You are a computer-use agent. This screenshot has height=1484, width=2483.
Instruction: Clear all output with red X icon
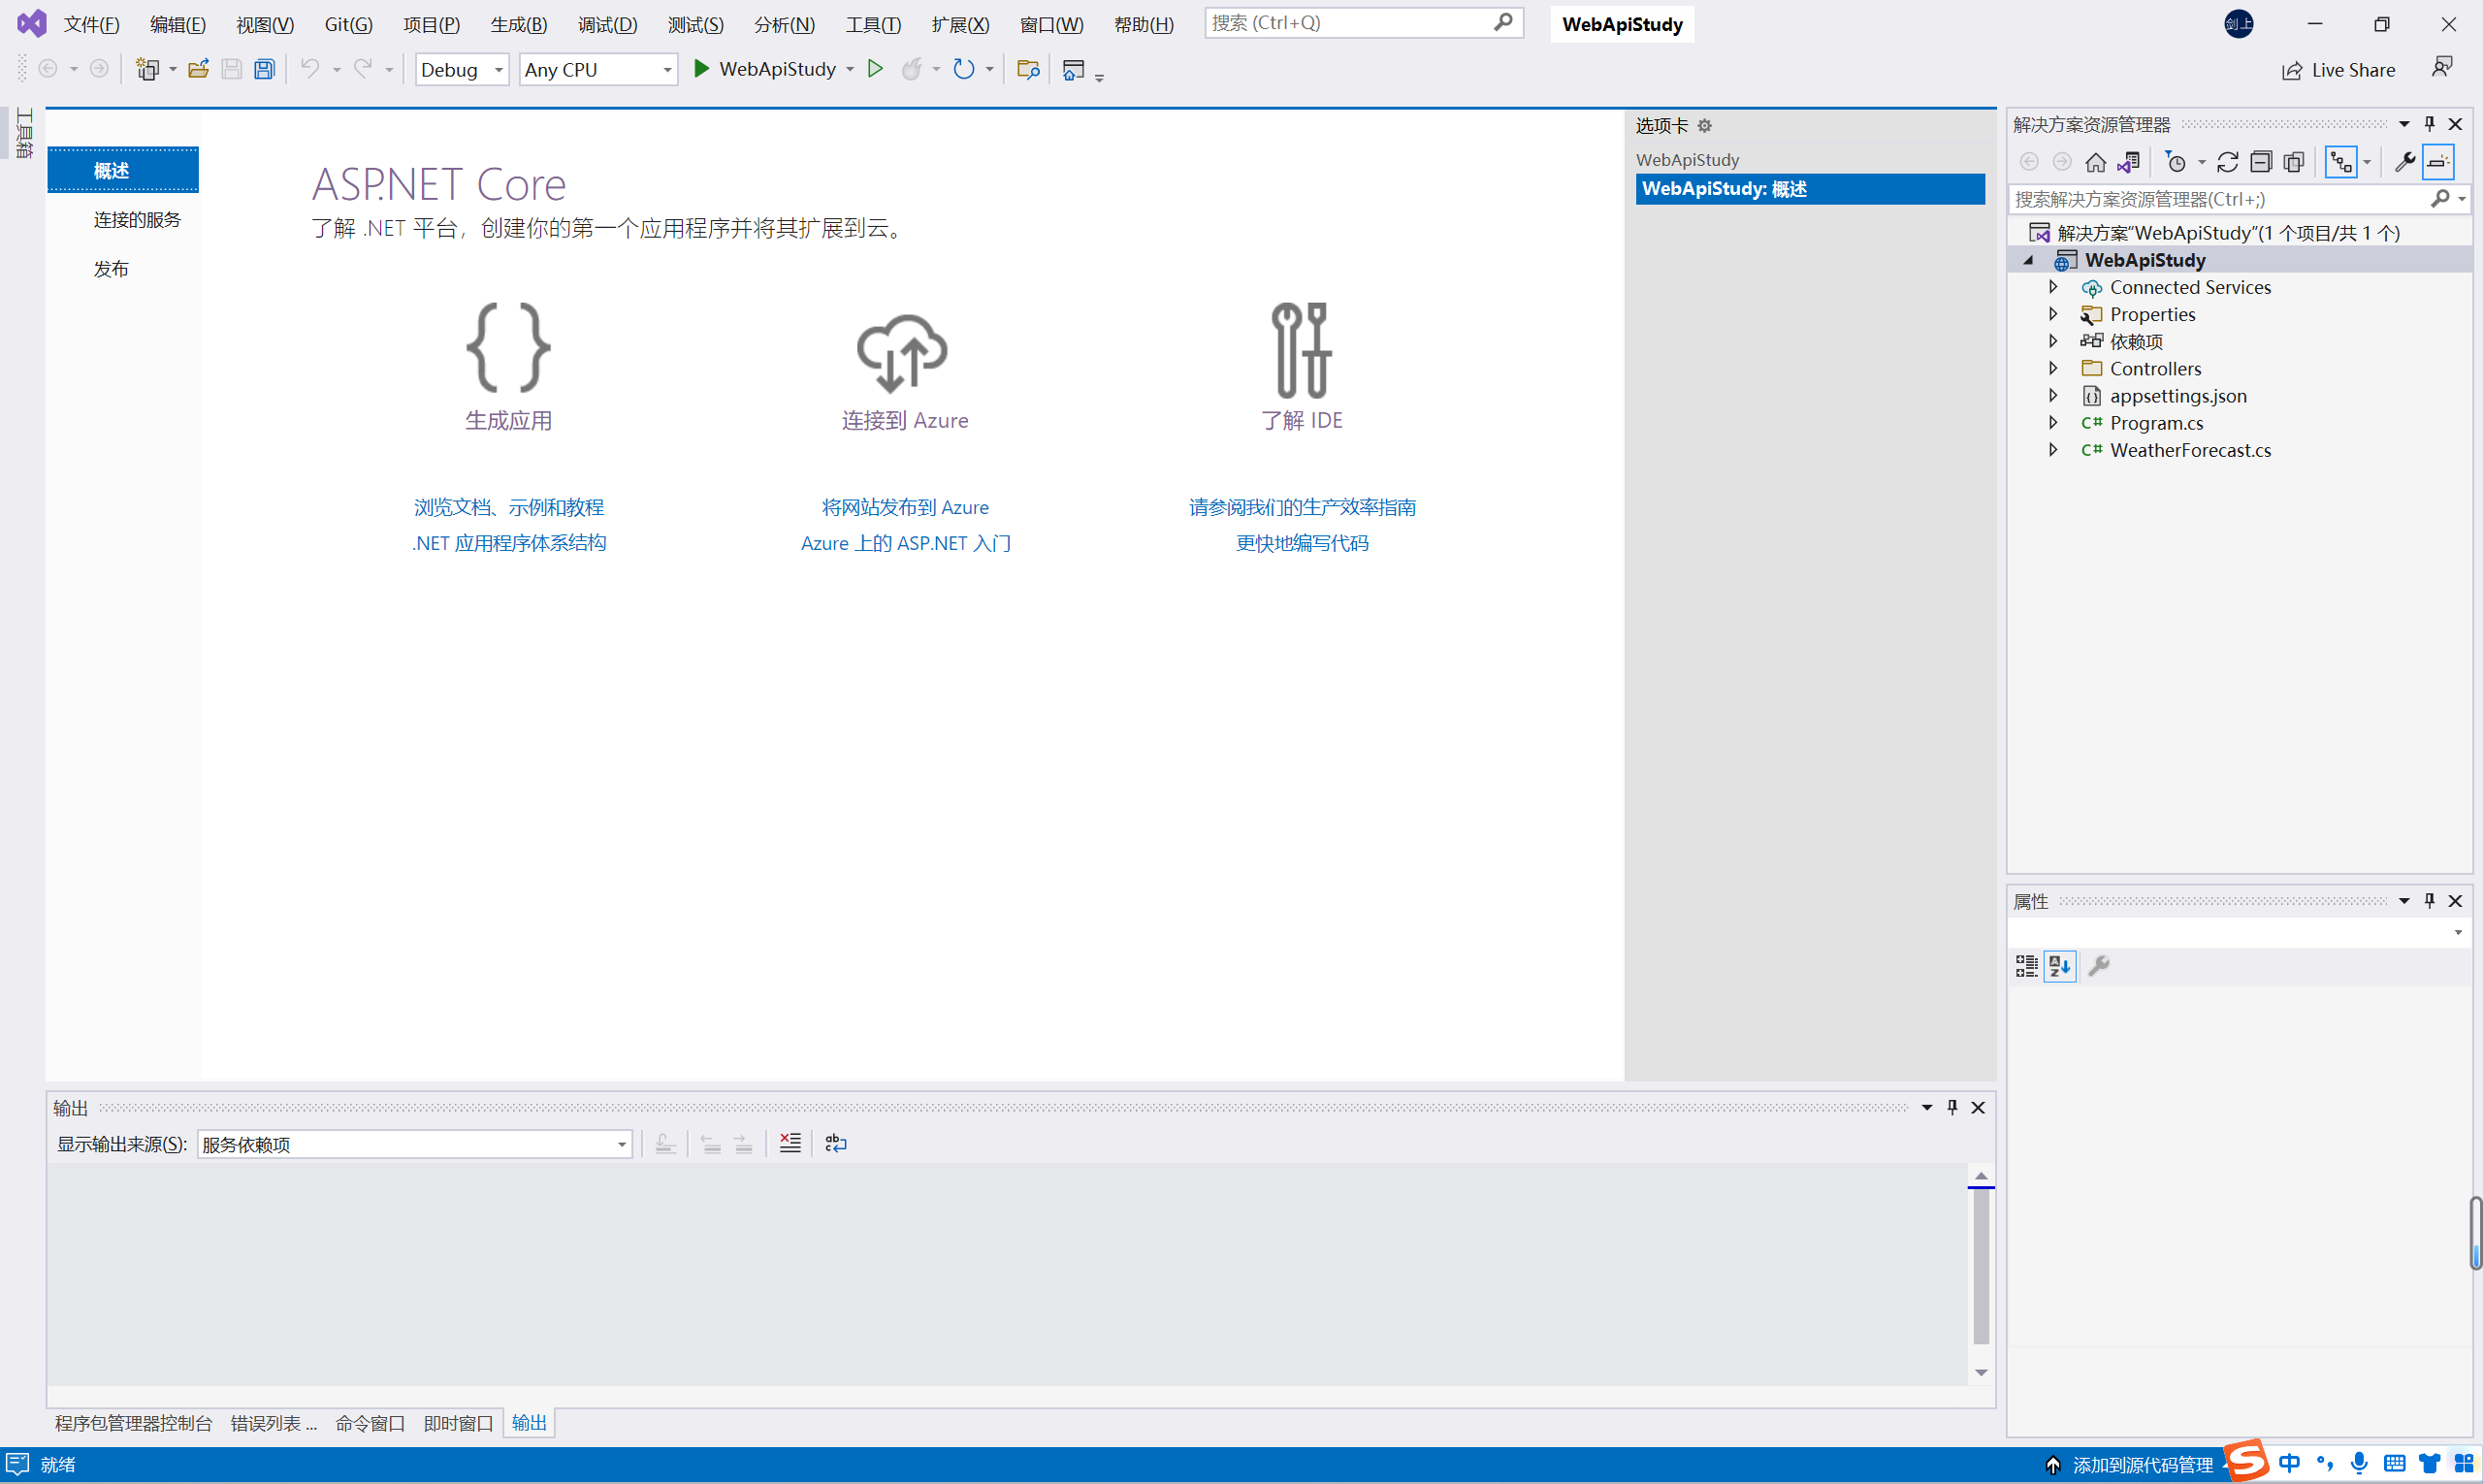tap(790, 1144)
